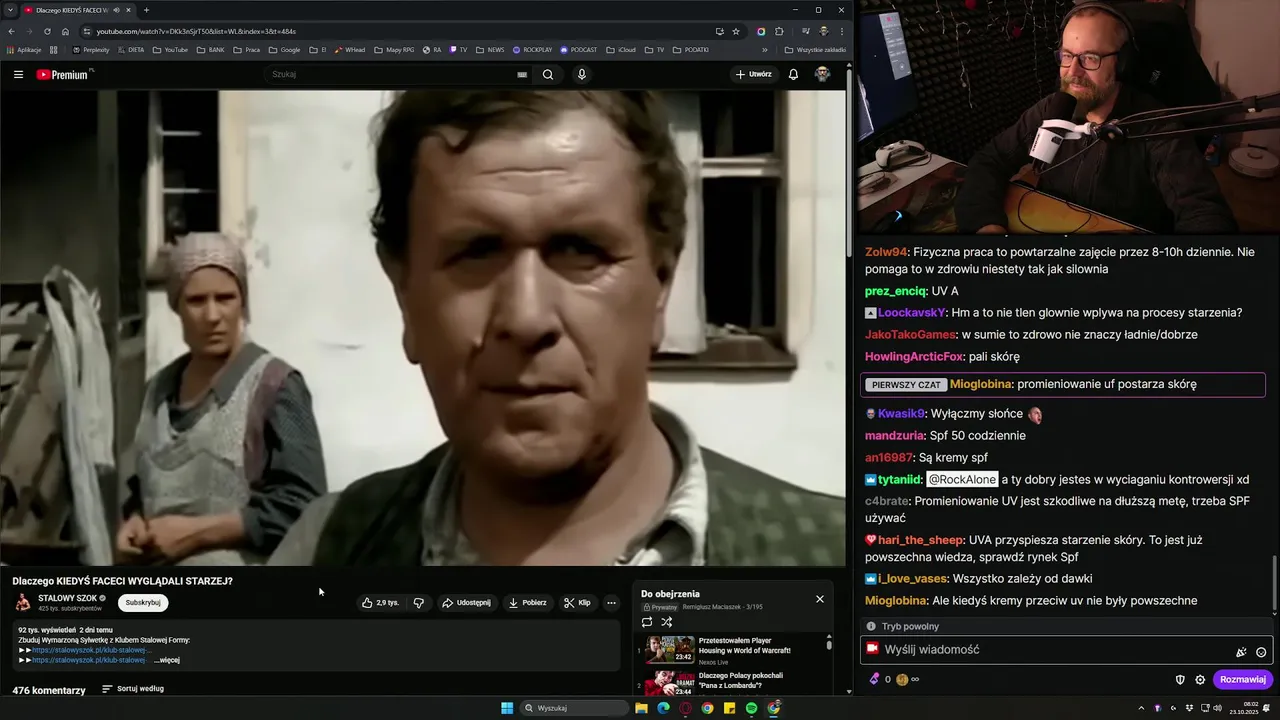The height and width of the screenshot is (720, 1280).
Task: Open browser home page icon
Action: pos(65,31)
